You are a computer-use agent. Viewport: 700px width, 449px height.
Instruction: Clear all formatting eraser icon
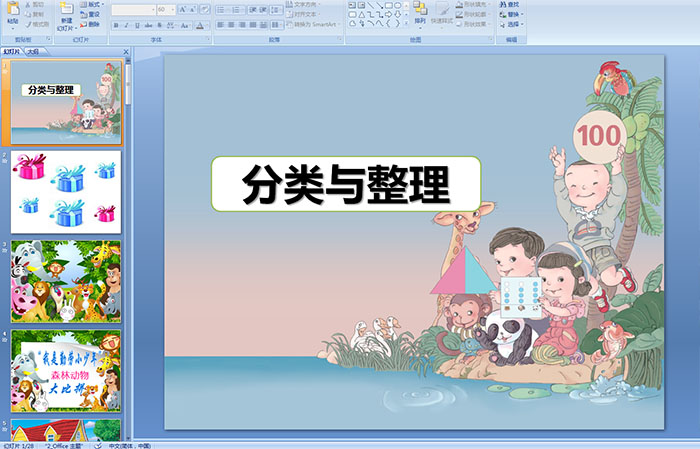(205, 9)
